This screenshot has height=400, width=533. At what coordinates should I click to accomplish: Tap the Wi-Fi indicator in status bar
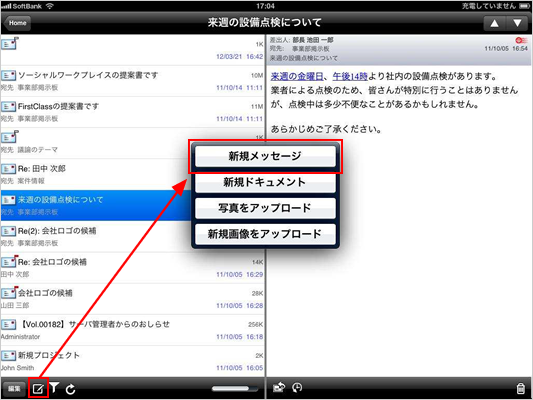point(50,6)
